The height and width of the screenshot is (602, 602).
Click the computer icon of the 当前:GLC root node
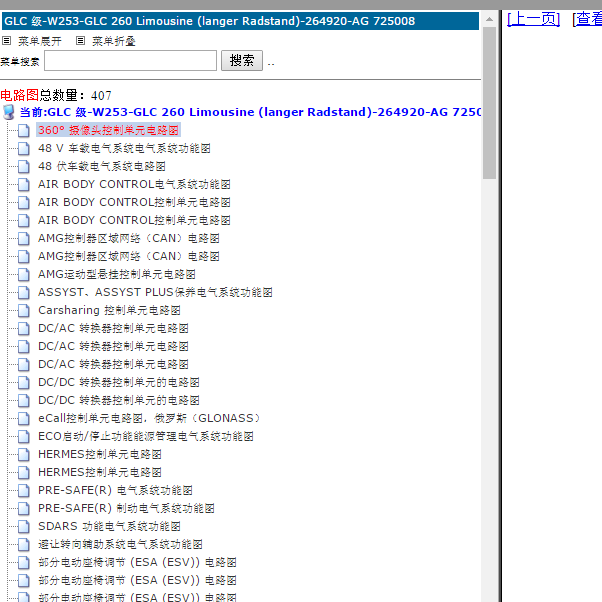pyautogui.click(x=8, y=112)
